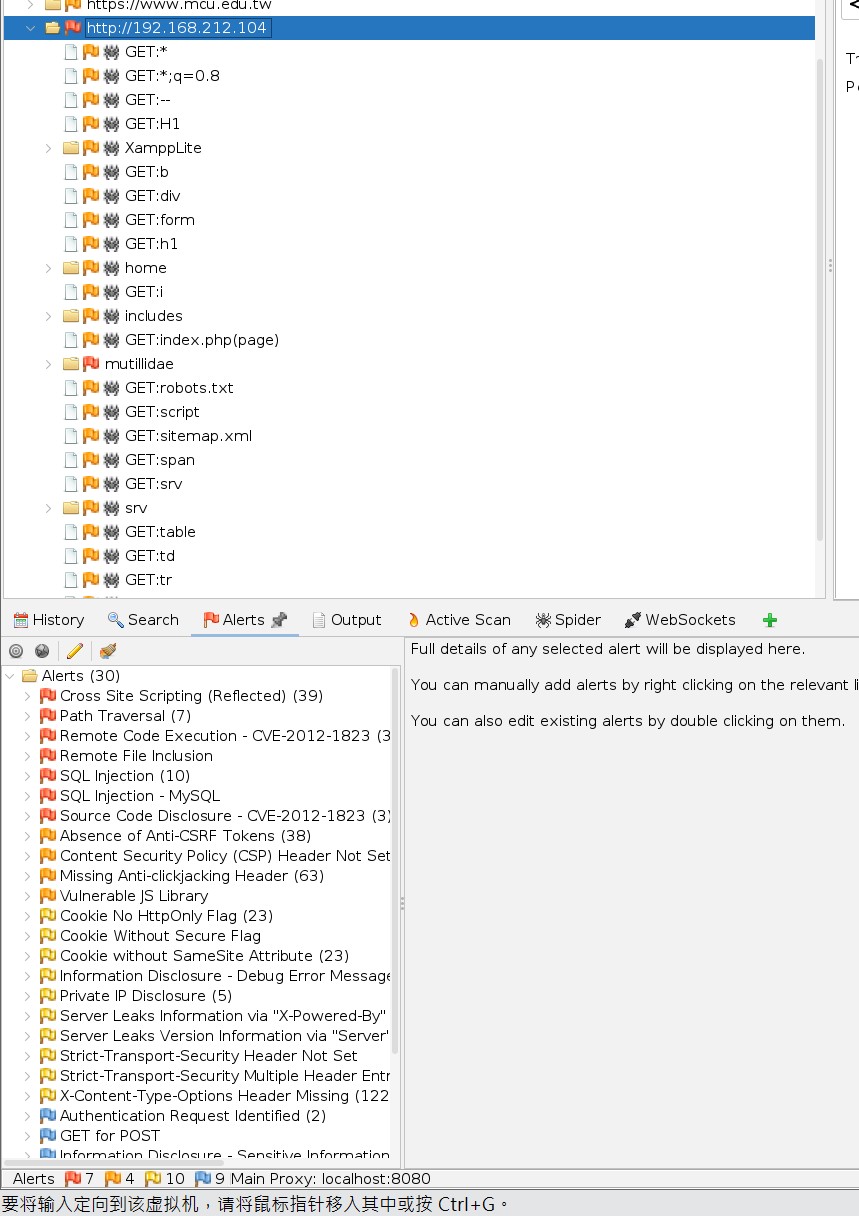The width and height of the screenshot is (859, 1216).
Task: Open the Spider tab
Action: pos(568,620)
